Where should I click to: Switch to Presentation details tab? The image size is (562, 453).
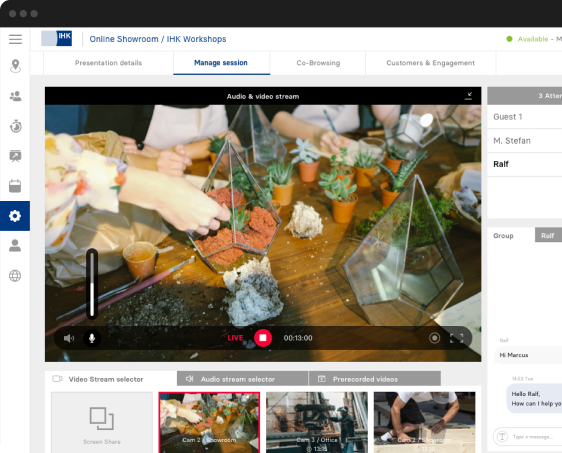[108, 63]
